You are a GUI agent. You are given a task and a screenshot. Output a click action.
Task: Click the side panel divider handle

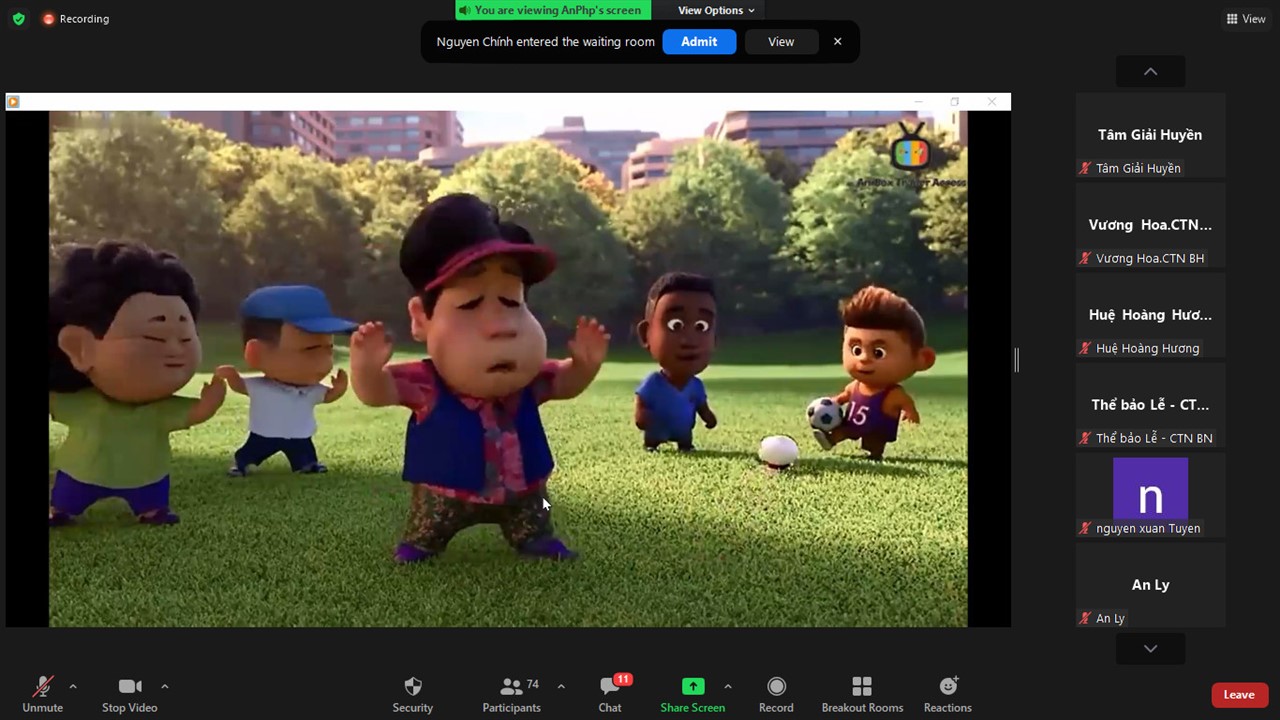click(x=1017, y=360)
